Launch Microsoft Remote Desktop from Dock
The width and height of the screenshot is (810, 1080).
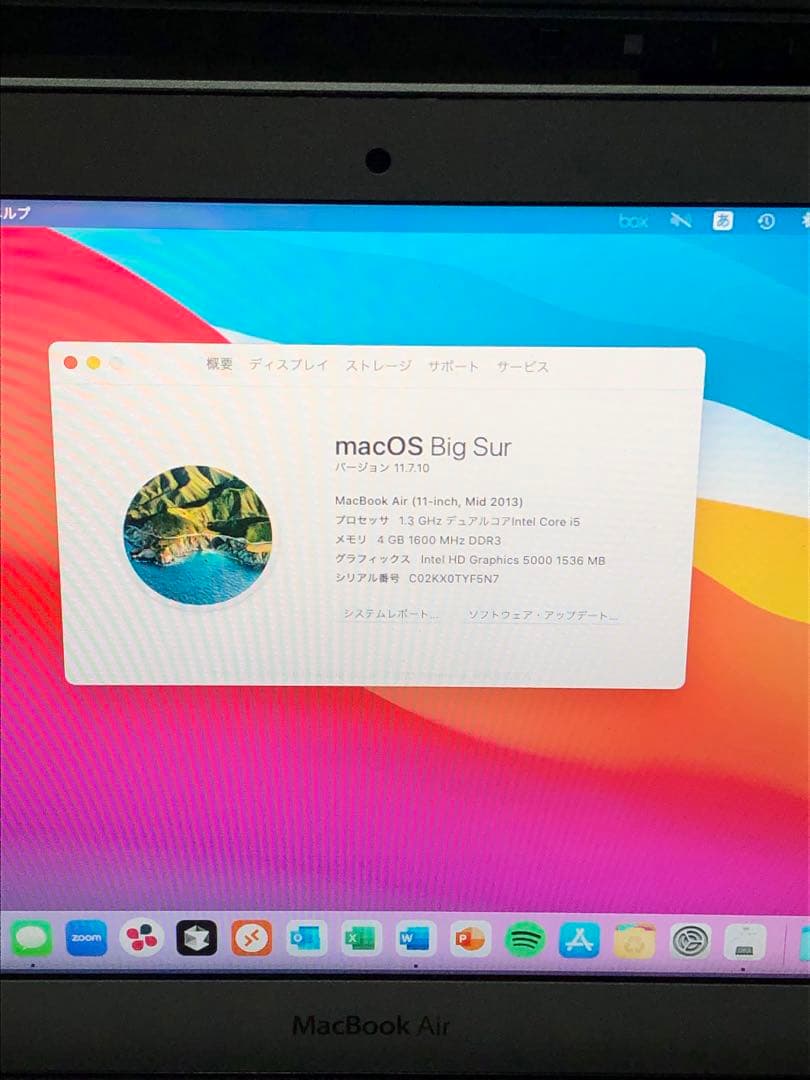[x=251, y=938]
